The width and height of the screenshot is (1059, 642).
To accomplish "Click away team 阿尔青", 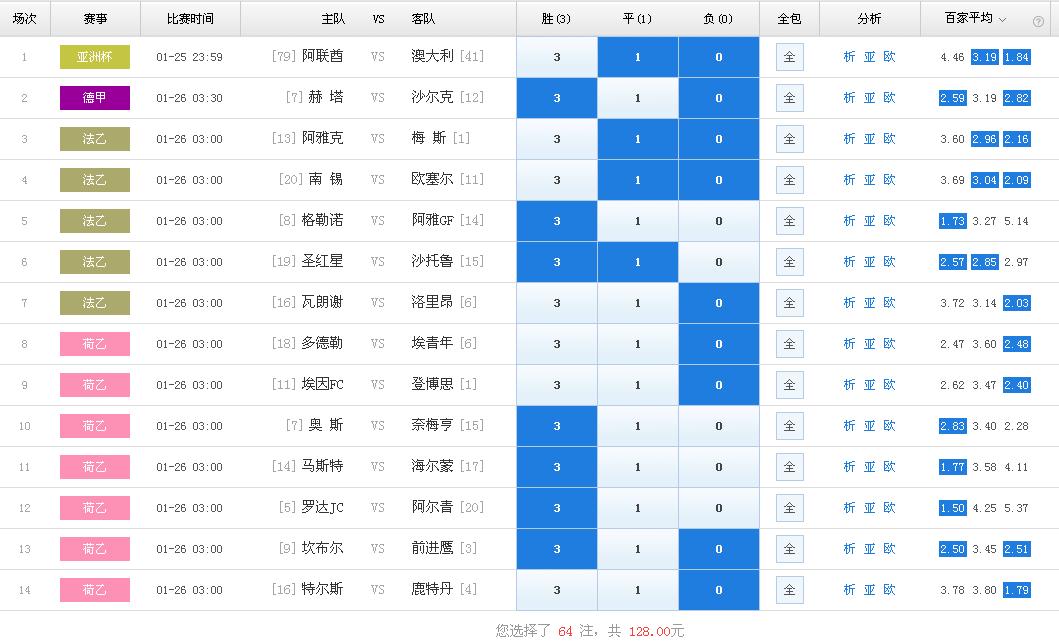I will [432, 508].
